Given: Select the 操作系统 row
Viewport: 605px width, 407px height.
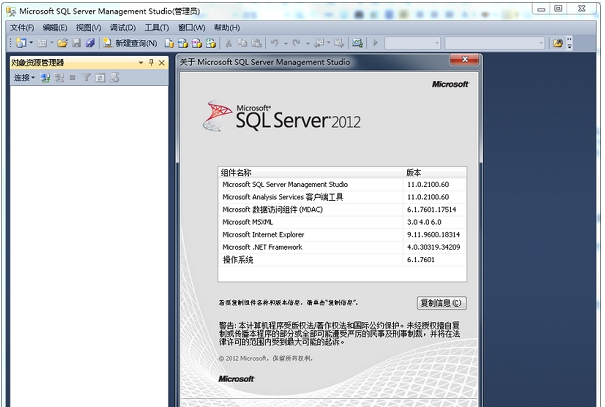Looking at the screenshot, I should pos(342,260).
